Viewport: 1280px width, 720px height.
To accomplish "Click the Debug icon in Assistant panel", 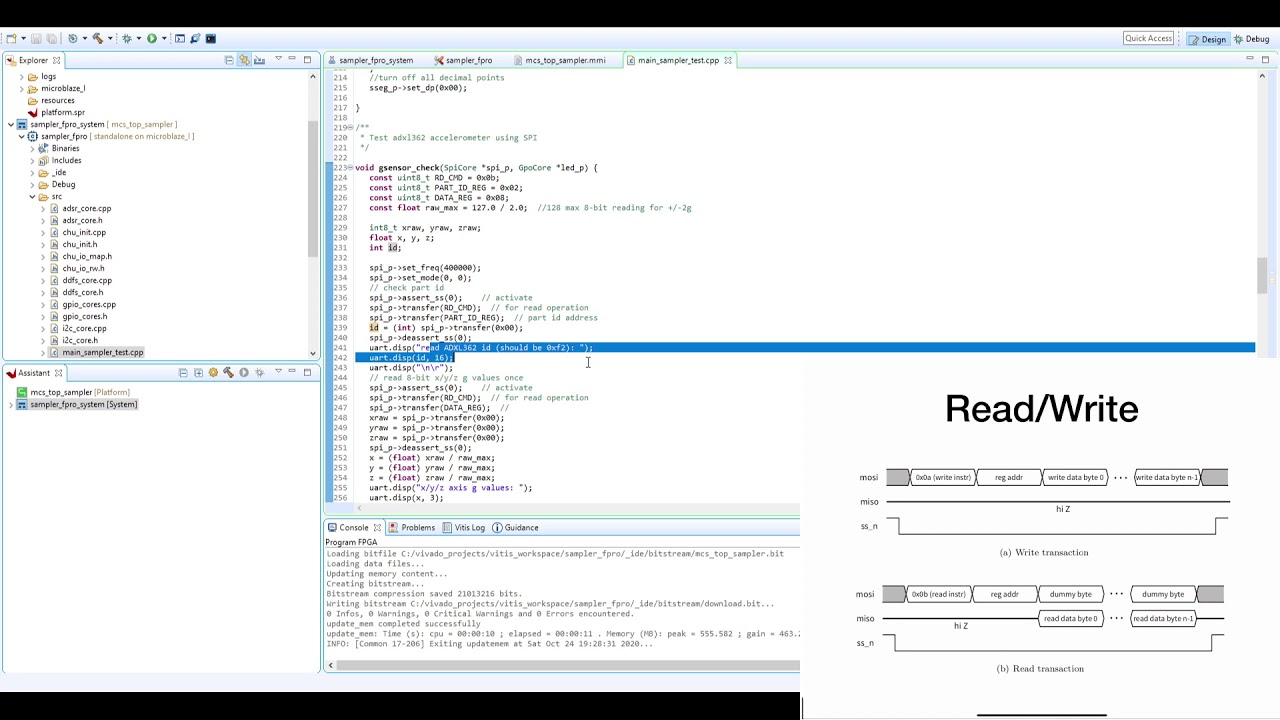I will (x=259, y=373).
